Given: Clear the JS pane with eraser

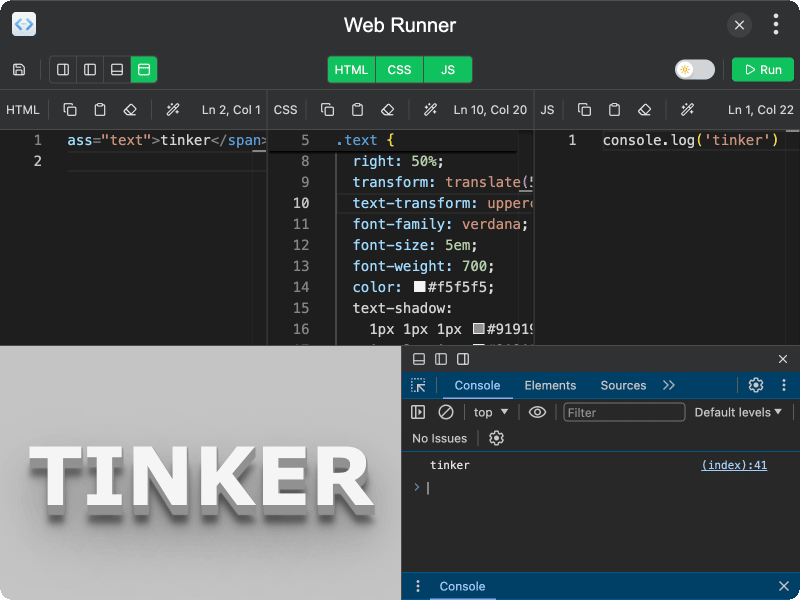Looking at the screenshot, I should point(644,110).
